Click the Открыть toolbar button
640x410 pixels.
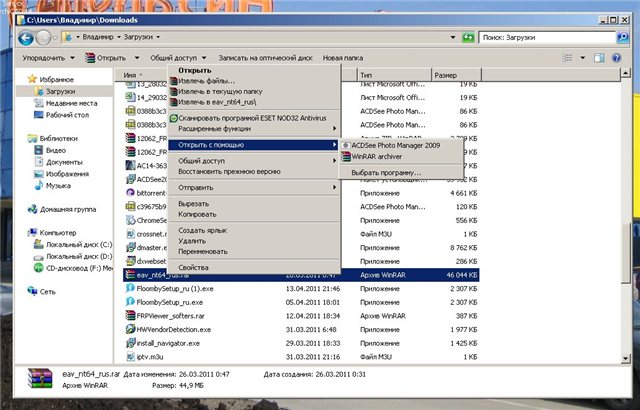point(106,58)
